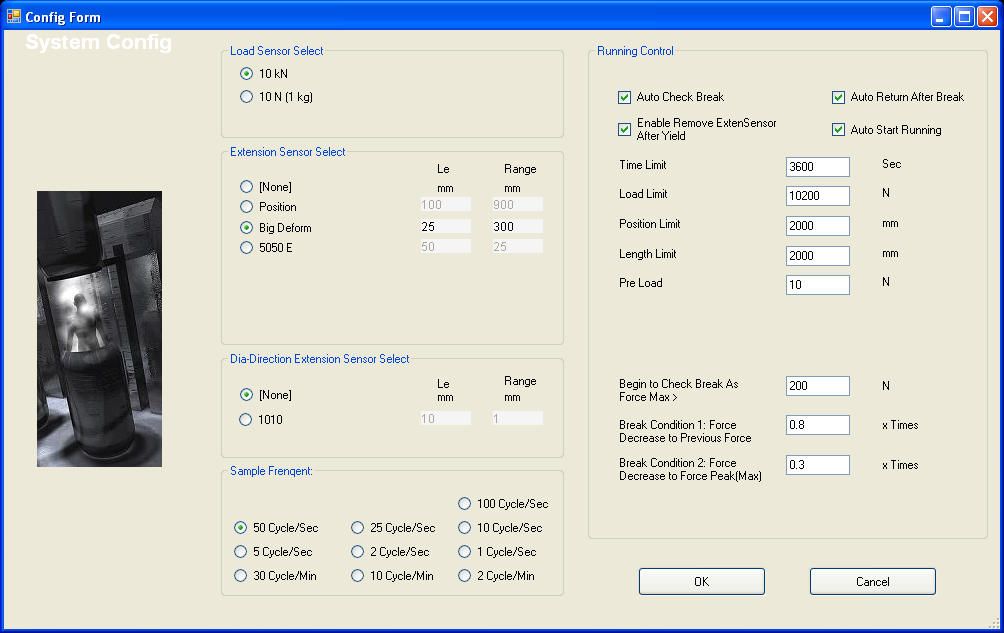
Task: Toggle Enable Remove ExtenSensor After Yield
Action: tap(625, 129)
